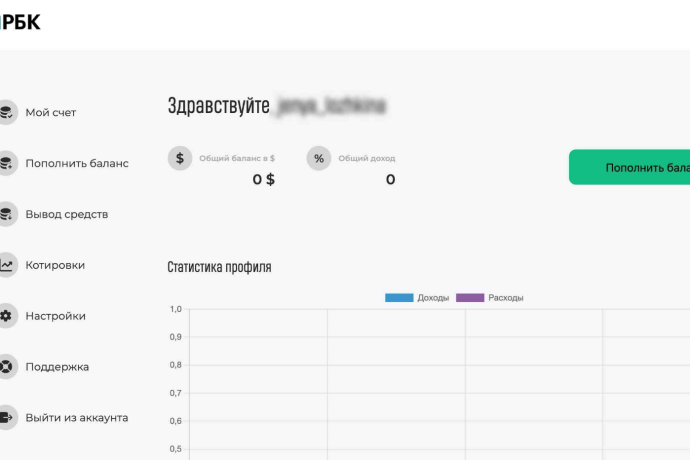Open Настройки from the sidebar

55,316
